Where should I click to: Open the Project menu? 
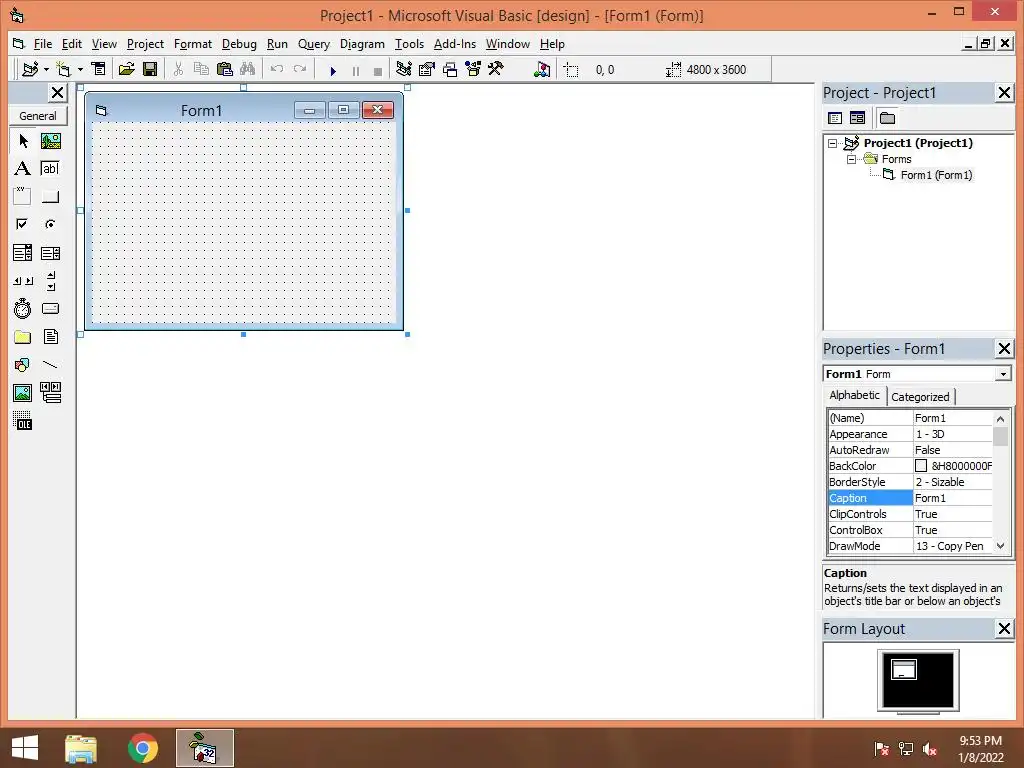tap(145, 44)
